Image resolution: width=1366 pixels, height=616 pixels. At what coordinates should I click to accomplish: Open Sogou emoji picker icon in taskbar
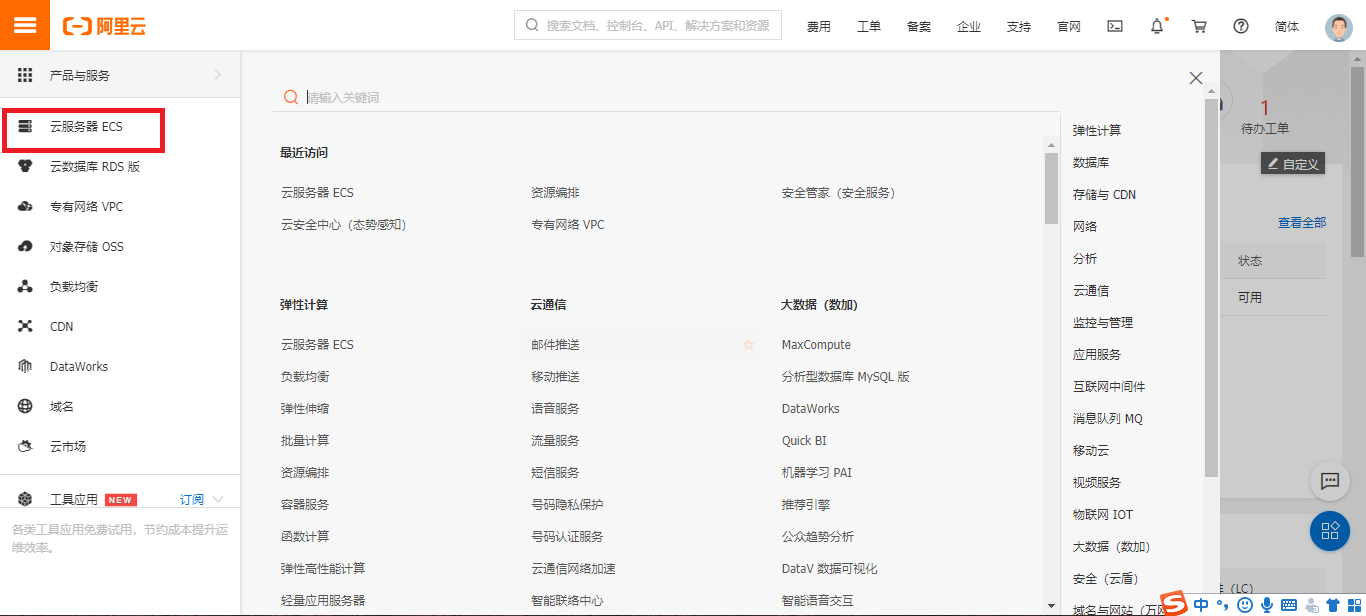click(x=1243, y=605)
